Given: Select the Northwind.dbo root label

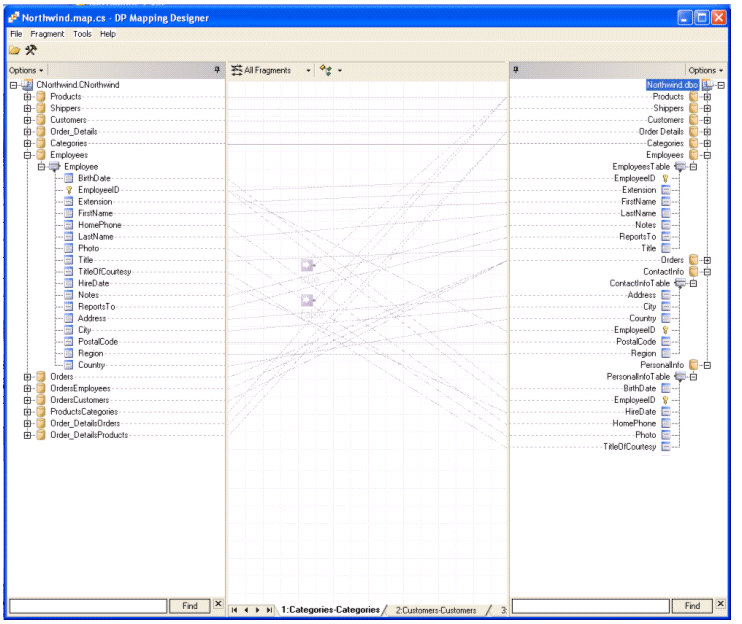Looking at the screenshot, I should [672, 85].
